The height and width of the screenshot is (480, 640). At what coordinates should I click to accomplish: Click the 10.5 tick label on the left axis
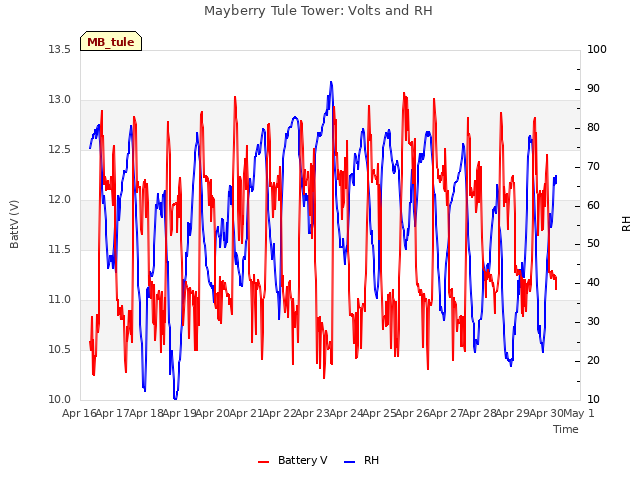click(60, 349)
